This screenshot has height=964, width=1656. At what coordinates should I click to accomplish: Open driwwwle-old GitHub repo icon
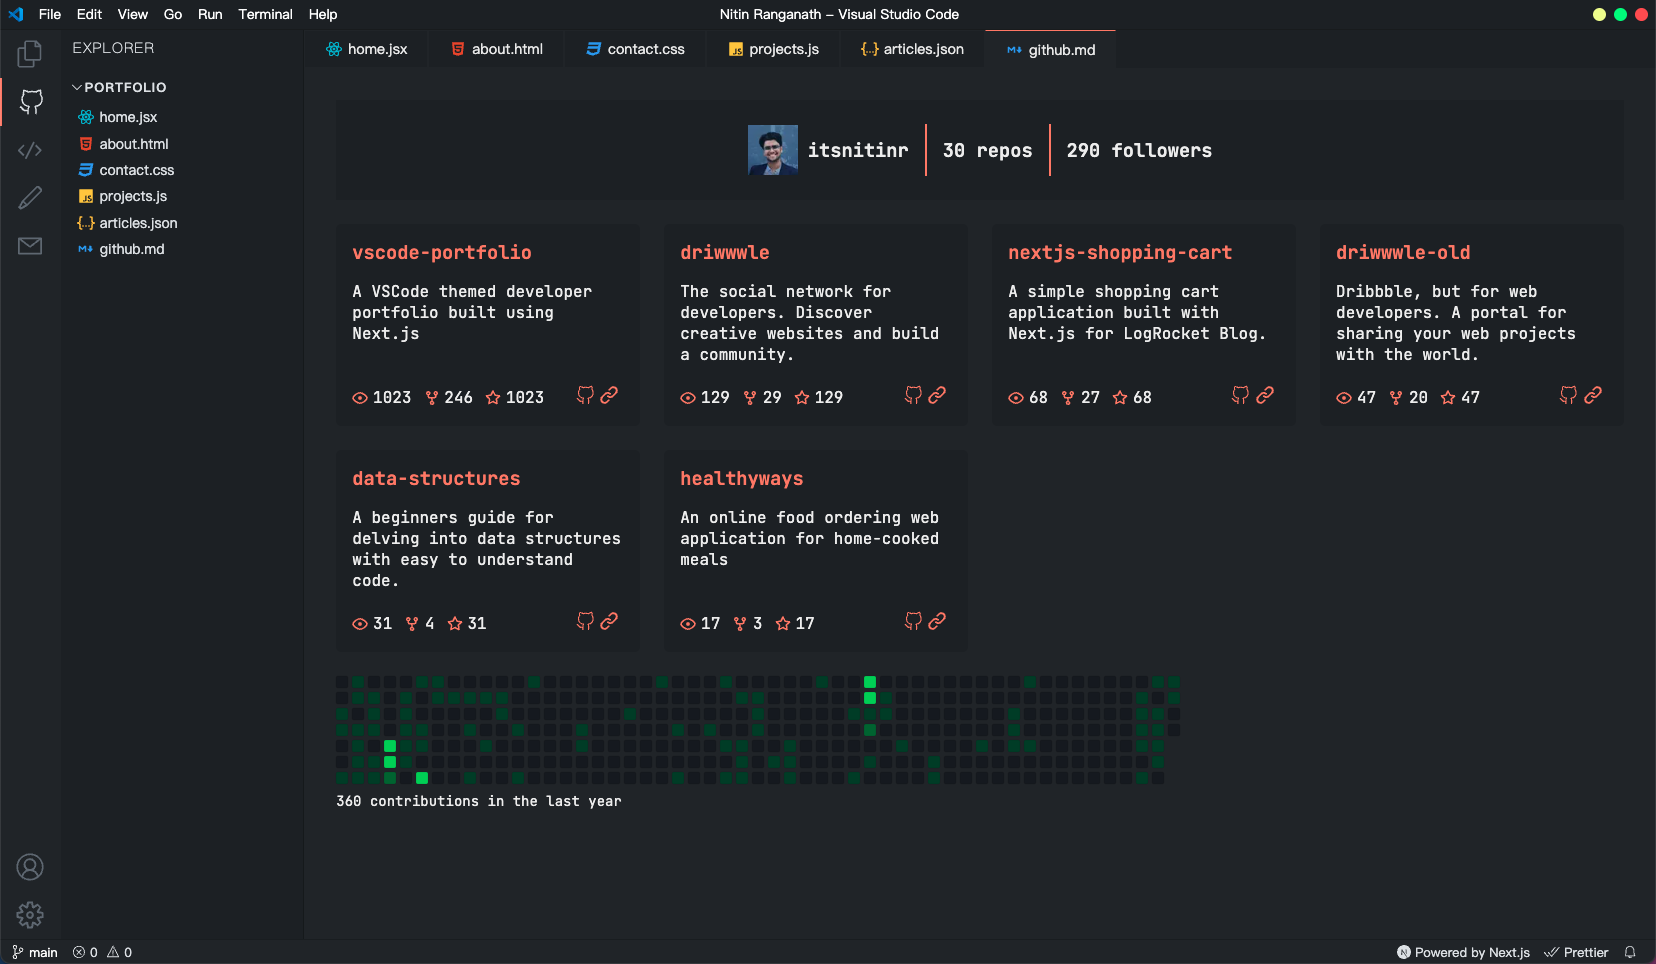pyautogui.click(x=1568, y=395)
